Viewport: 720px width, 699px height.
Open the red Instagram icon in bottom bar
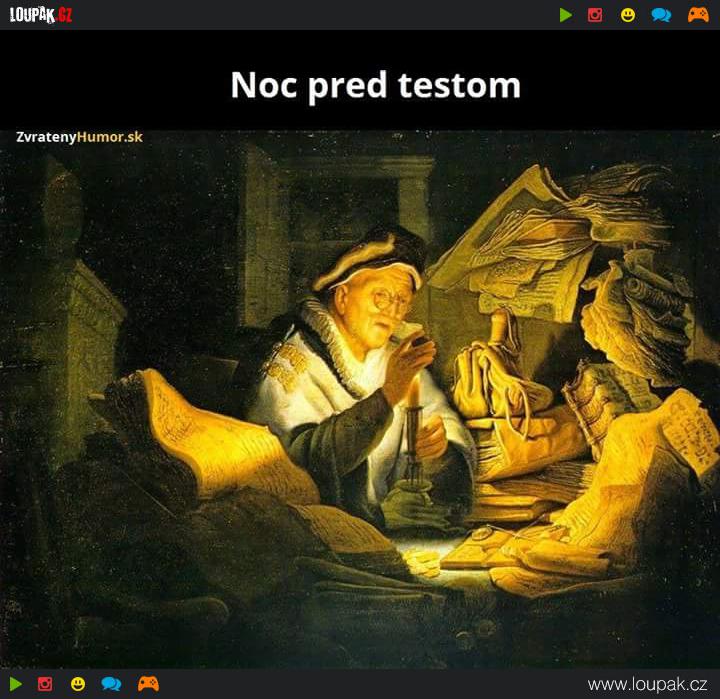tap(45, 684)
